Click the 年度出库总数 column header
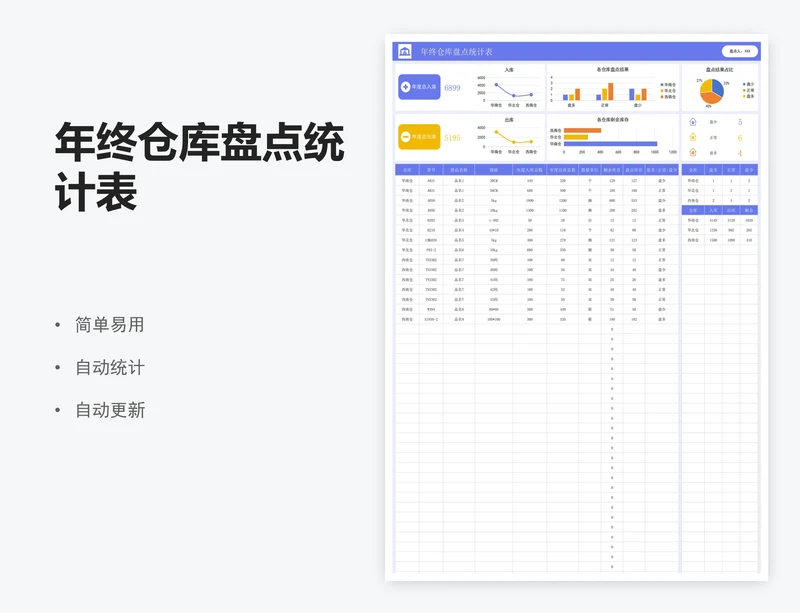The image size is (800, 613). 562,170
